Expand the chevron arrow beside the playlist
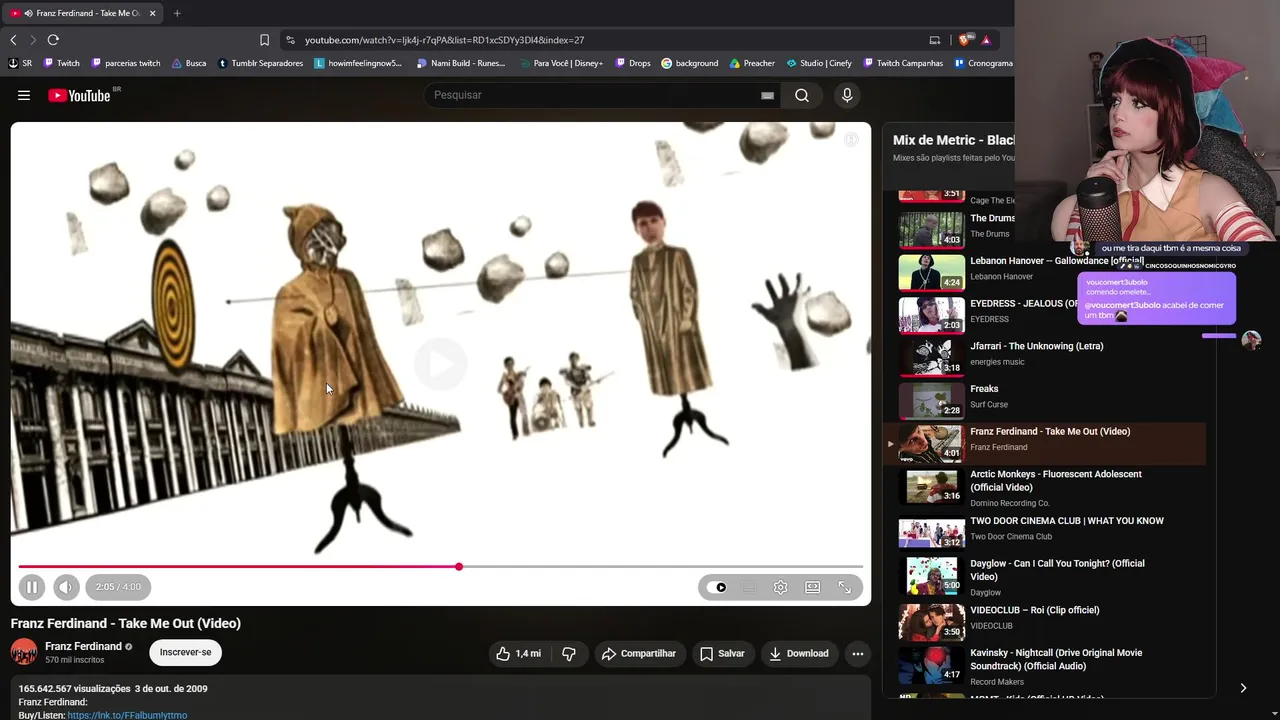This screenshot has height=720, width=1280. pos(1243,688)
